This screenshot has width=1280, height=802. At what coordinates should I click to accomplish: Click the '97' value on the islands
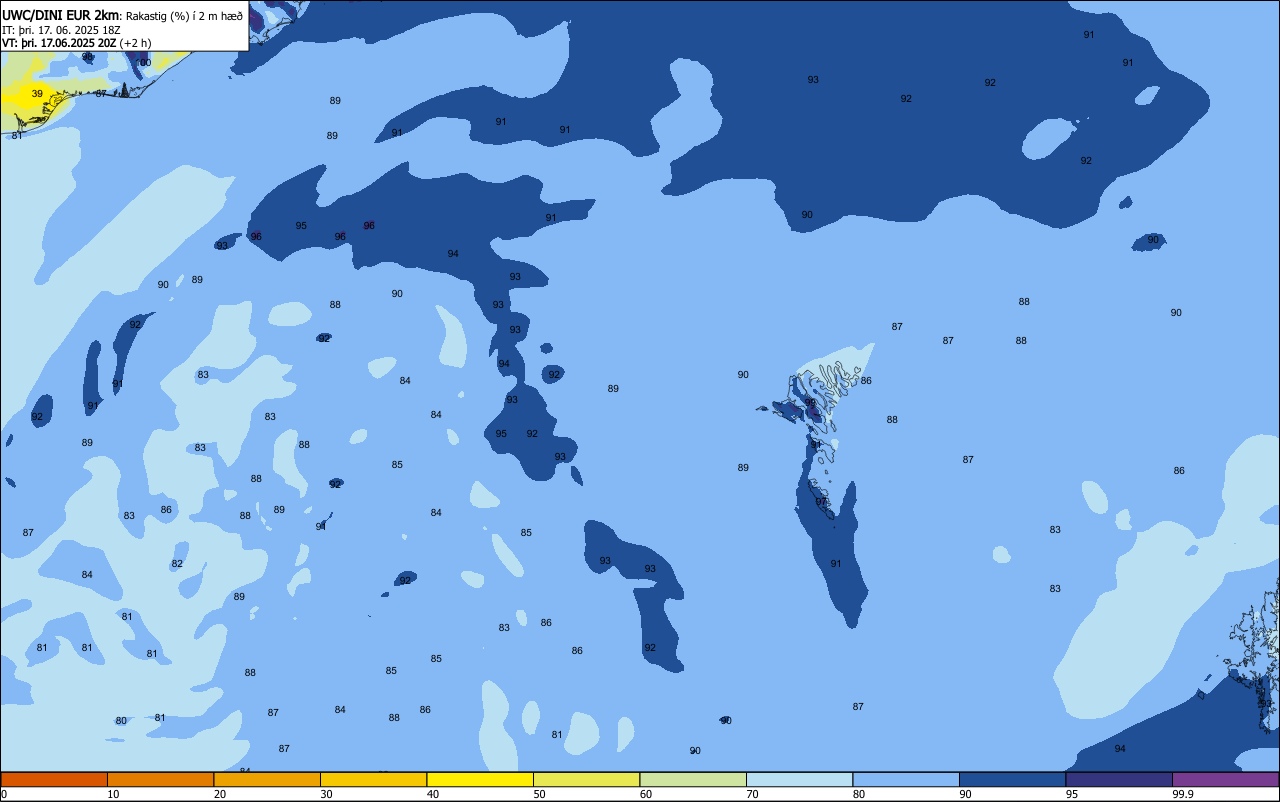click(x=821, y=502)
